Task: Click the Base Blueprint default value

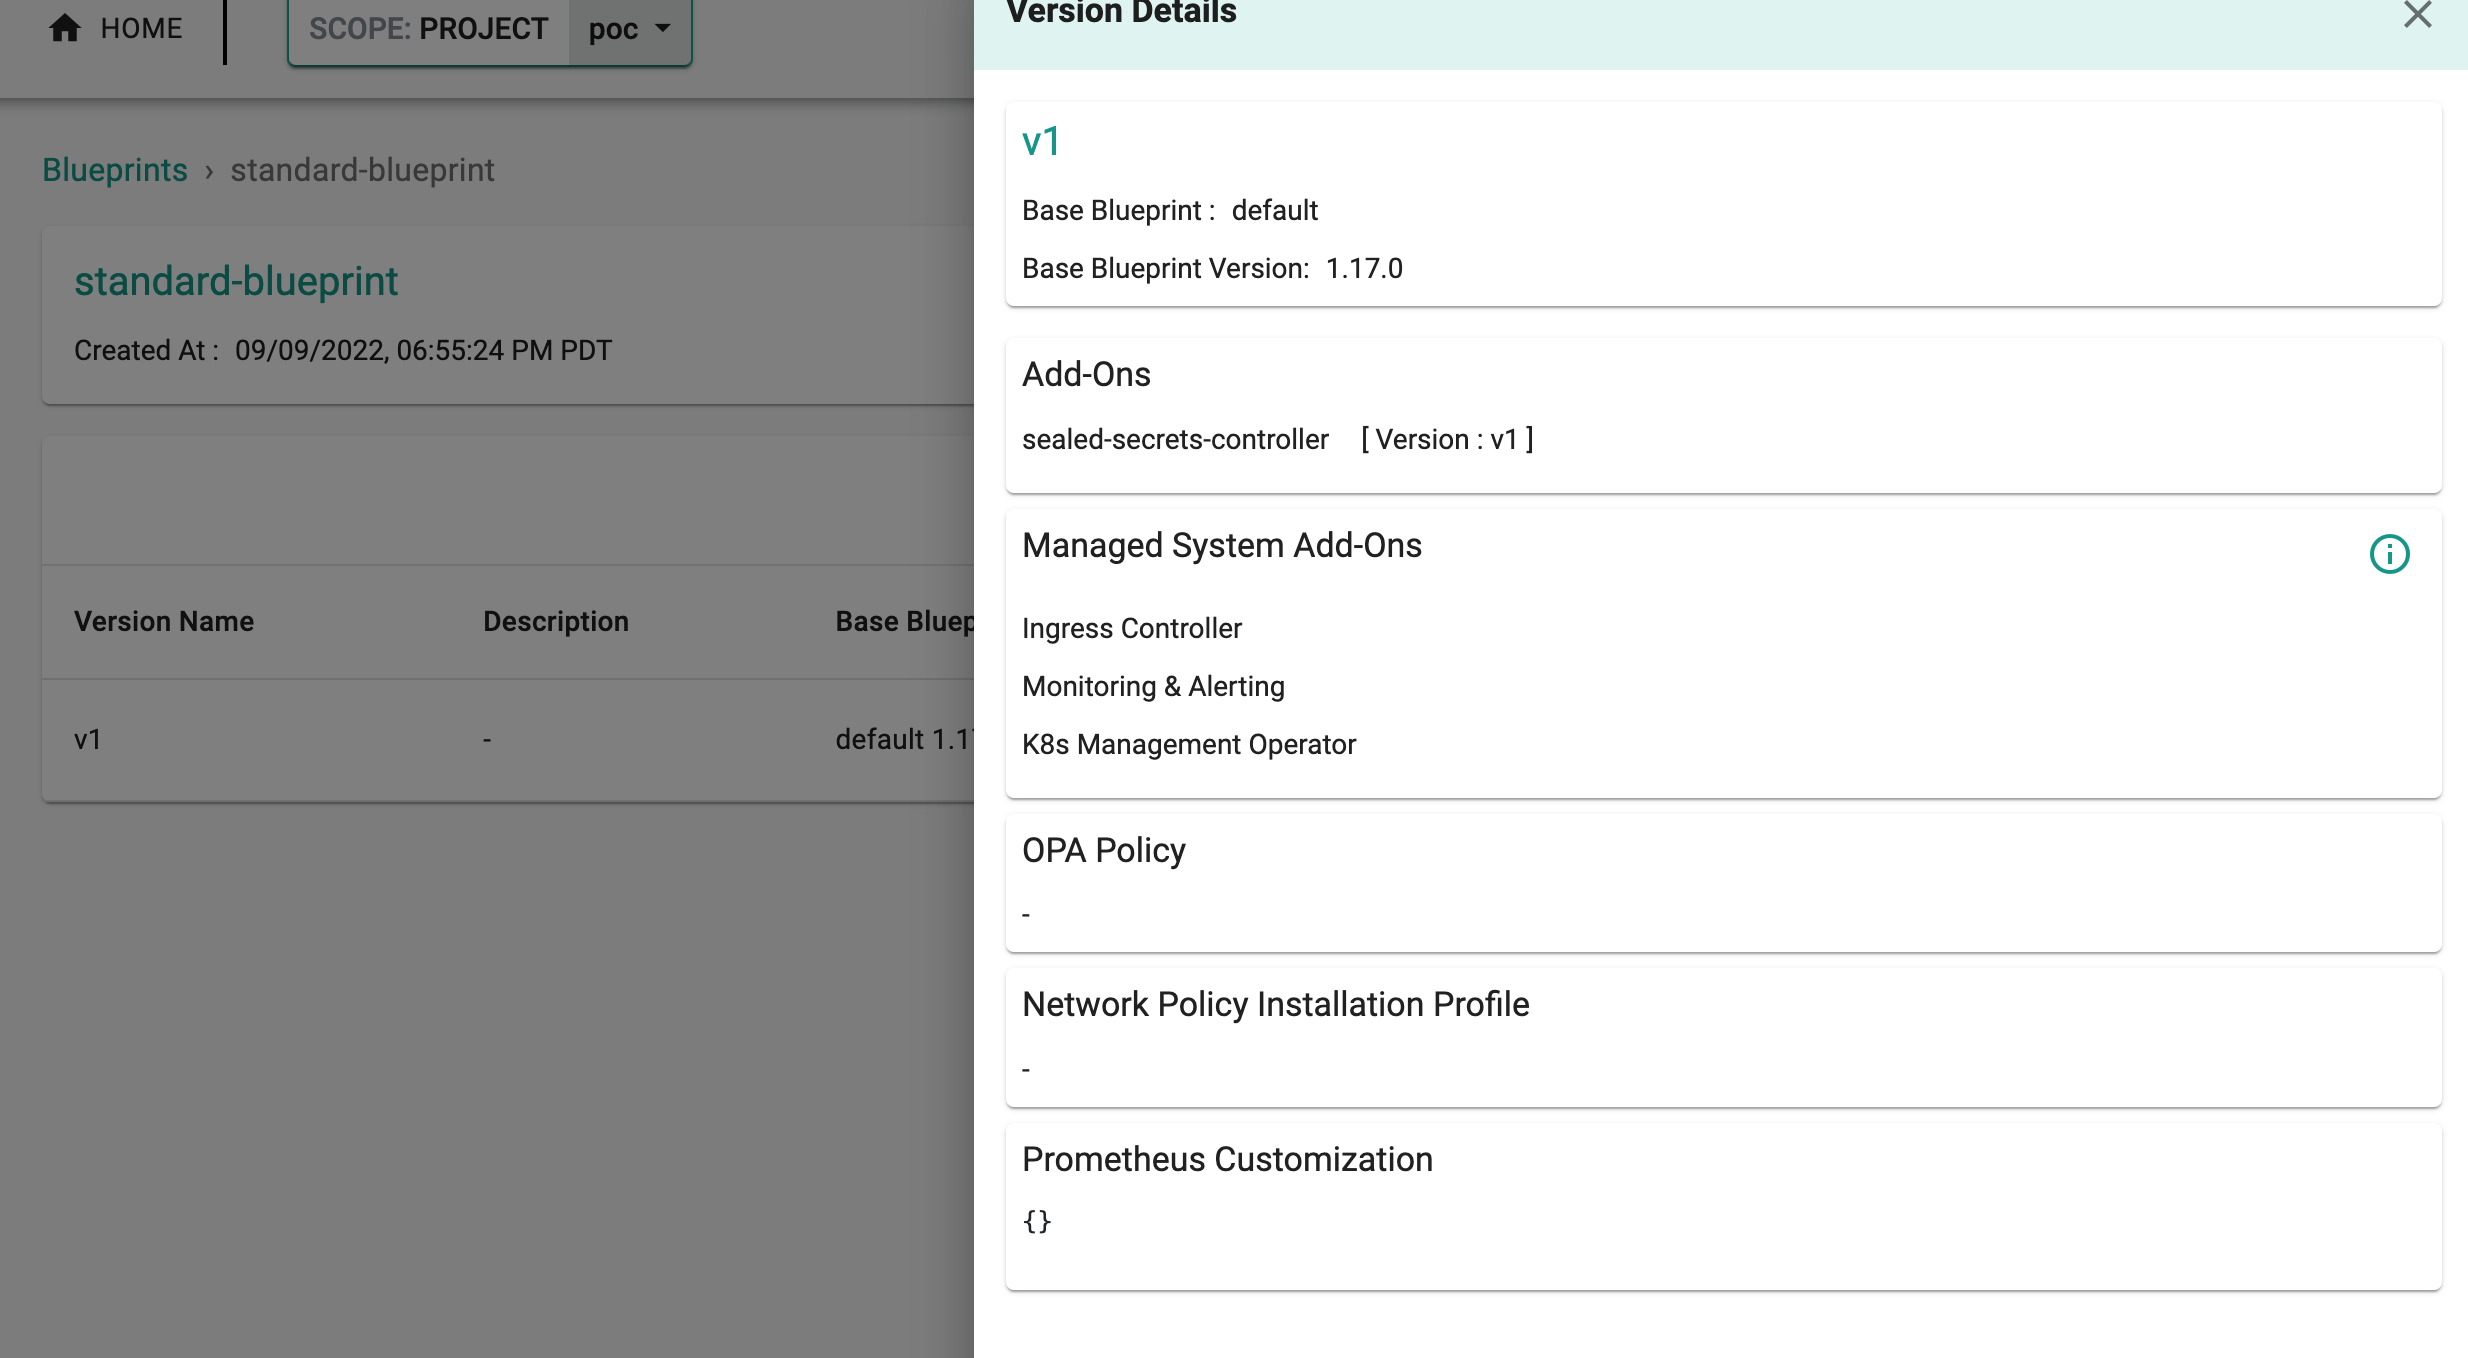Action: [x=1274, y=210]
